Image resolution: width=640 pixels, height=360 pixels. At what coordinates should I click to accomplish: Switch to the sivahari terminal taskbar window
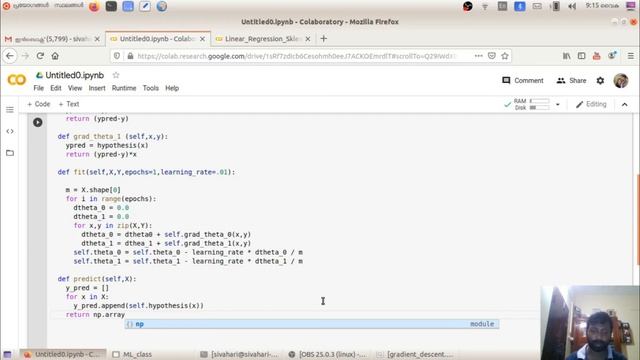pos(240,354)
